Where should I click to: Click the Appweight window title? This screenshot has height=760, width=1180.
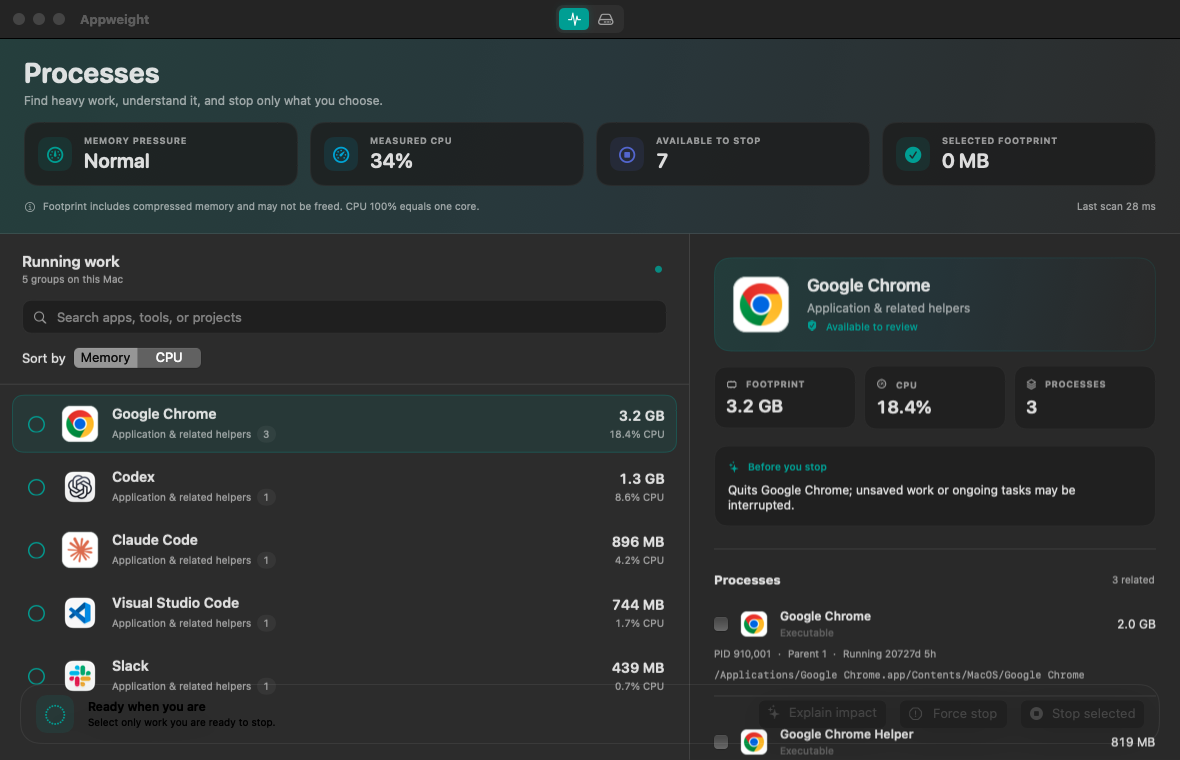click(x=114, y=20)
